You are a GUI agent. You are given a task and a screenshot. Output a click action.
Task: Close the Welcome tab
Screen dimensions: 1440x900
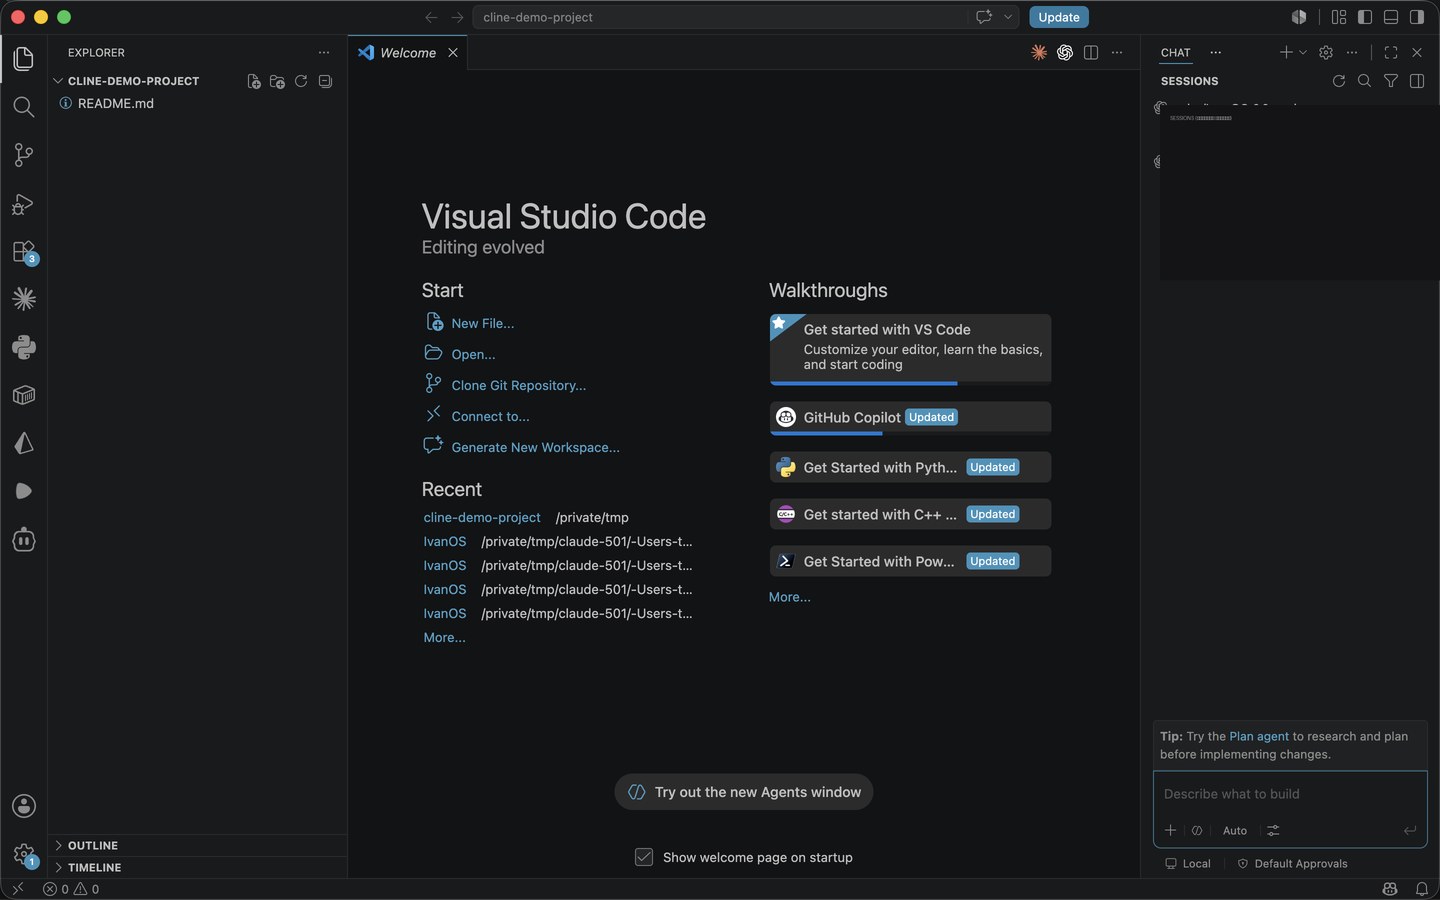click(453, 52)
